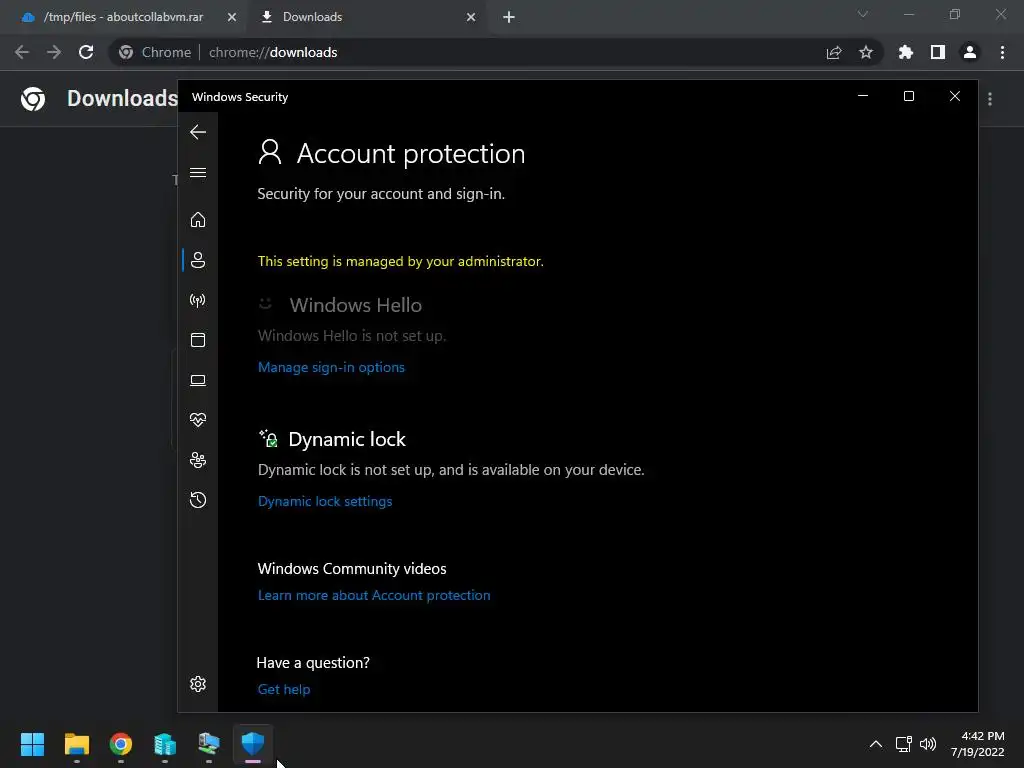Click Windows Security shield taskbar icon
This screenshot has height=768, width=1024.
point(253,744)
